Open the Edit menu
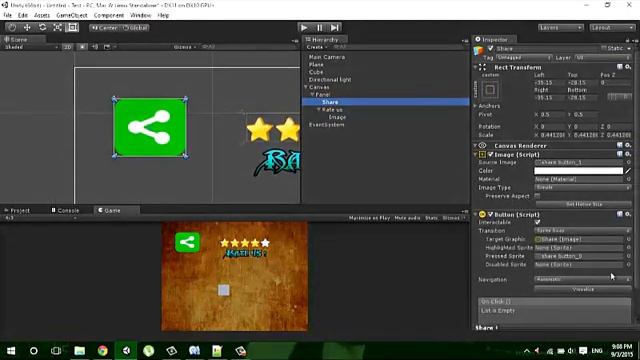This screenshot has height=360, width=640. coord(23,15)
